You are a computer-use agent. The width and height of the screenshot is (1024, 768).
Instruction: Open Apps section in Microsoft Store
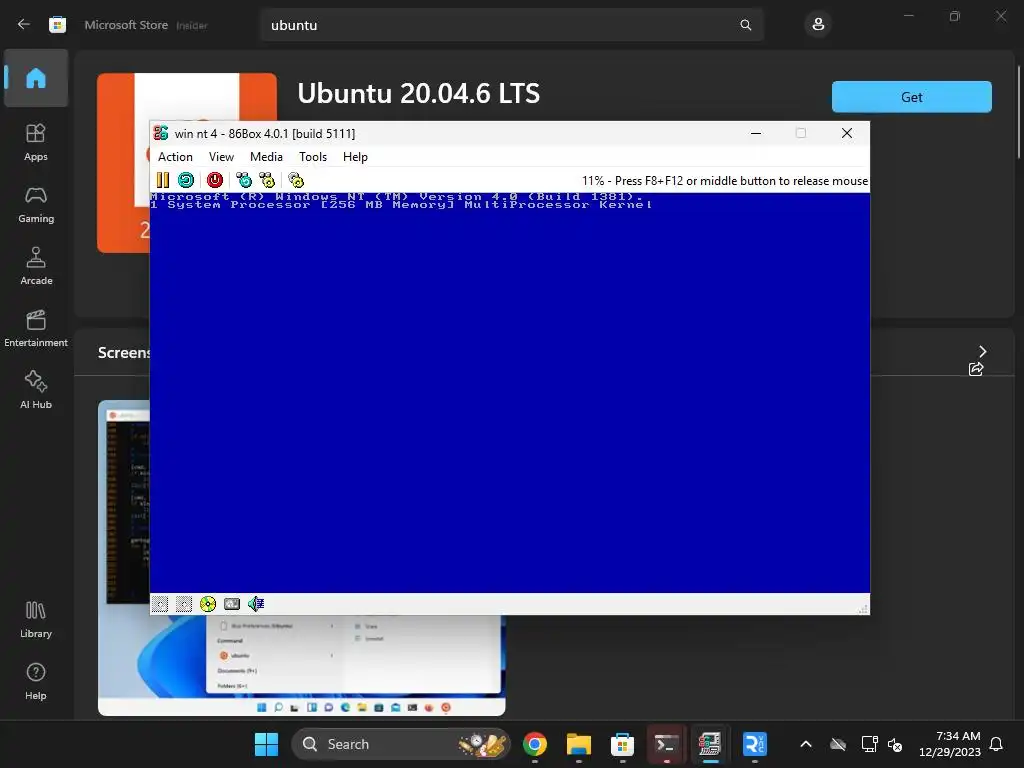(x=36, y=142)
